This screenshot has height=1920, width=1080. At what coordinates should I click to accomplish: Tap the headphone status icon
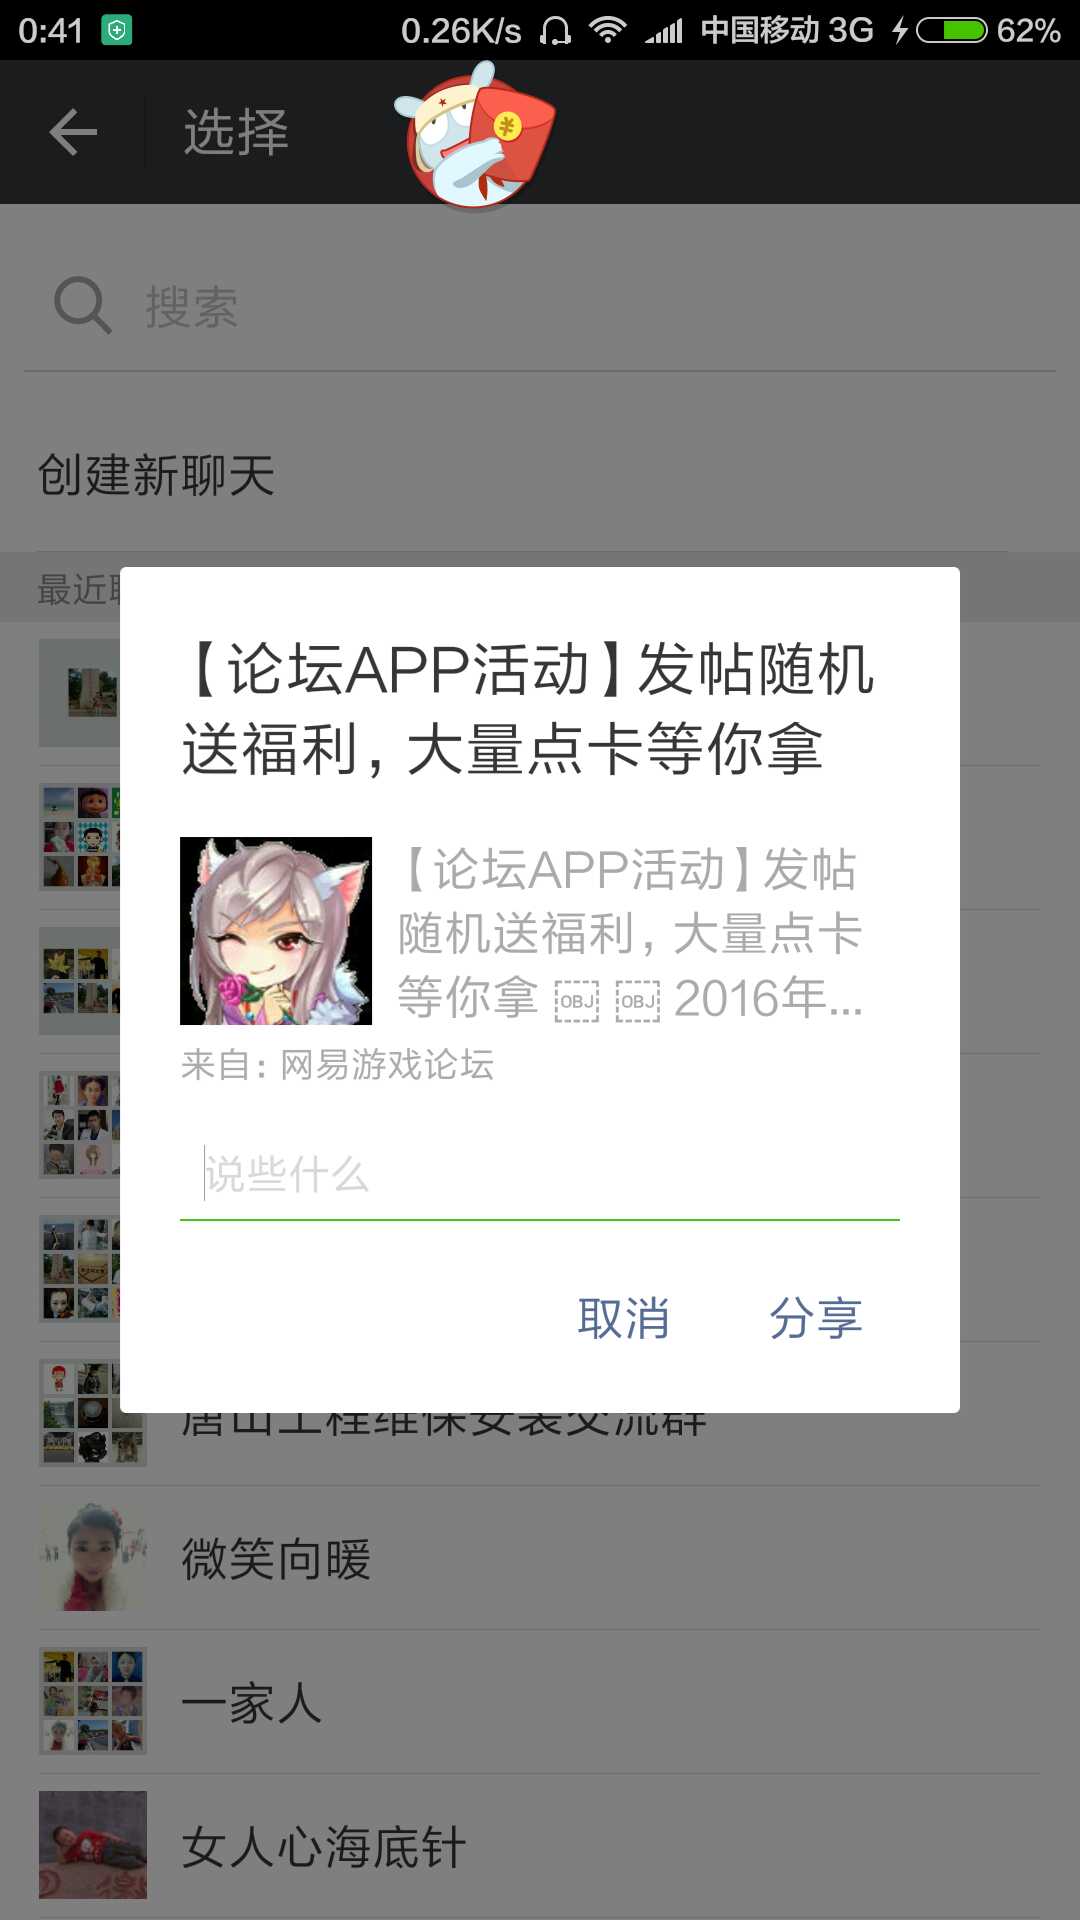pyautogui.click(x=555, y=31)
